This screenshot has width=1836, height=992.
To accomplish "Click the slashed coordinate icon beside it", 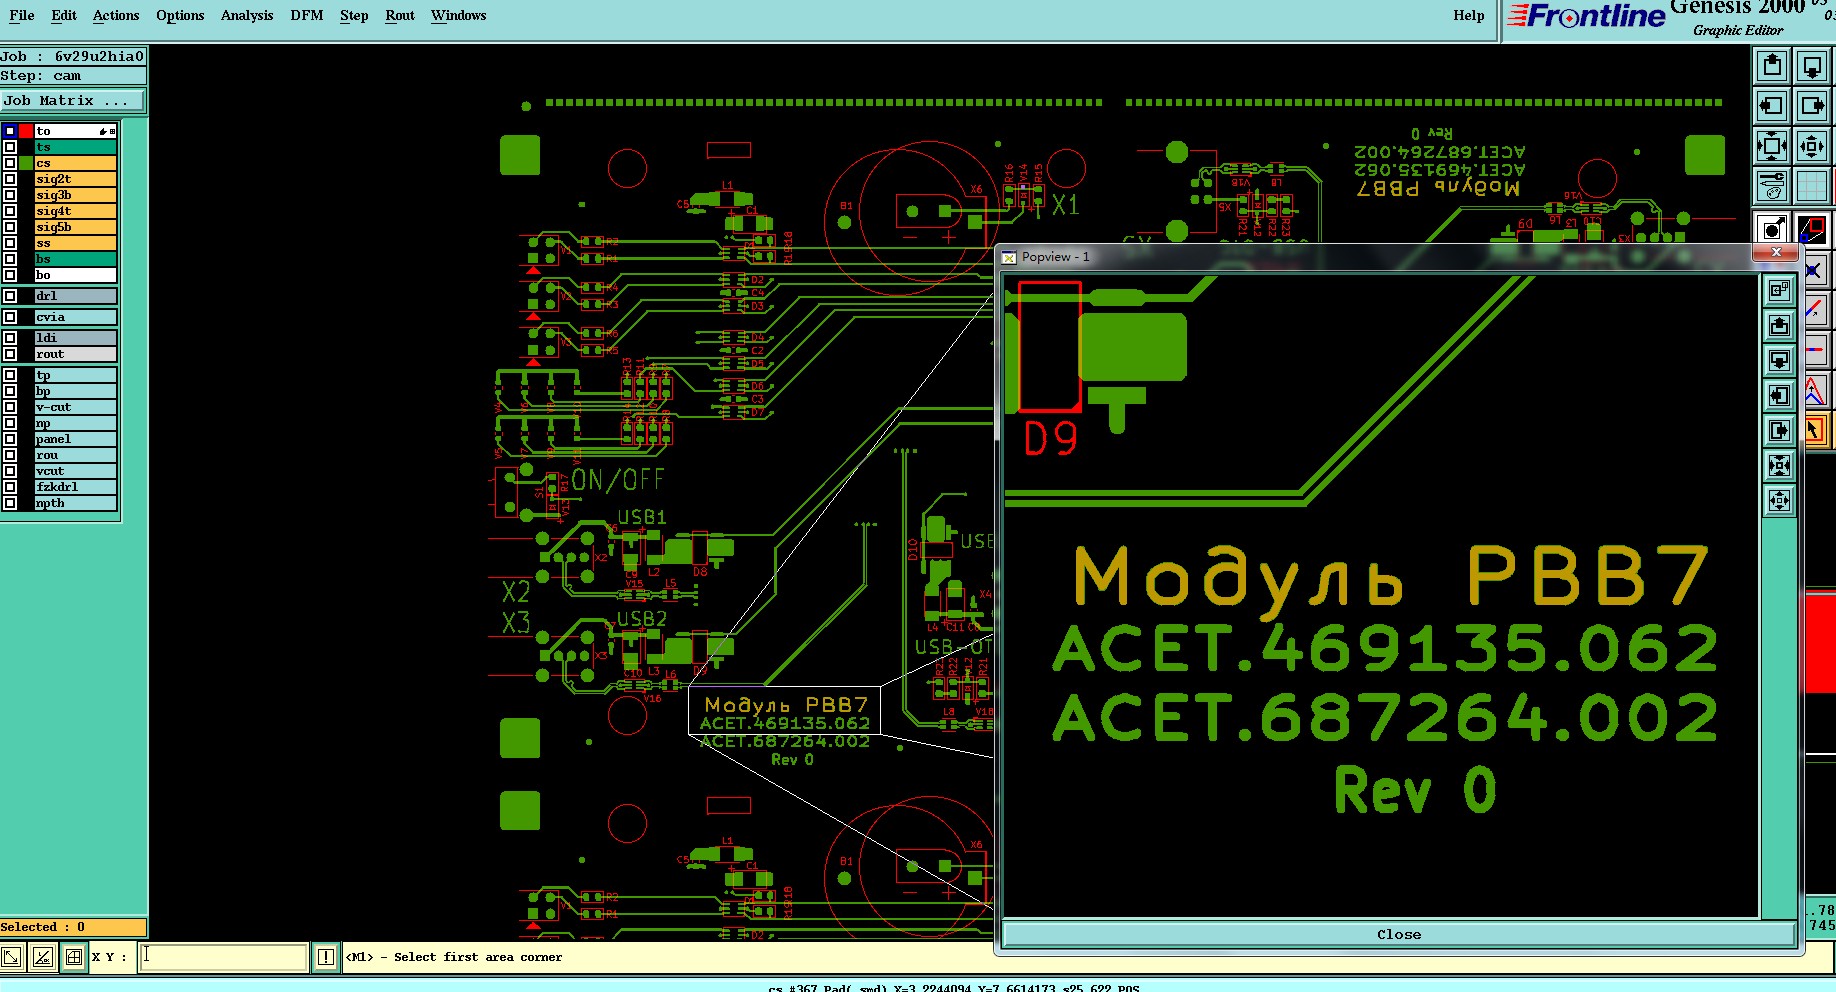I will point(43,957).
